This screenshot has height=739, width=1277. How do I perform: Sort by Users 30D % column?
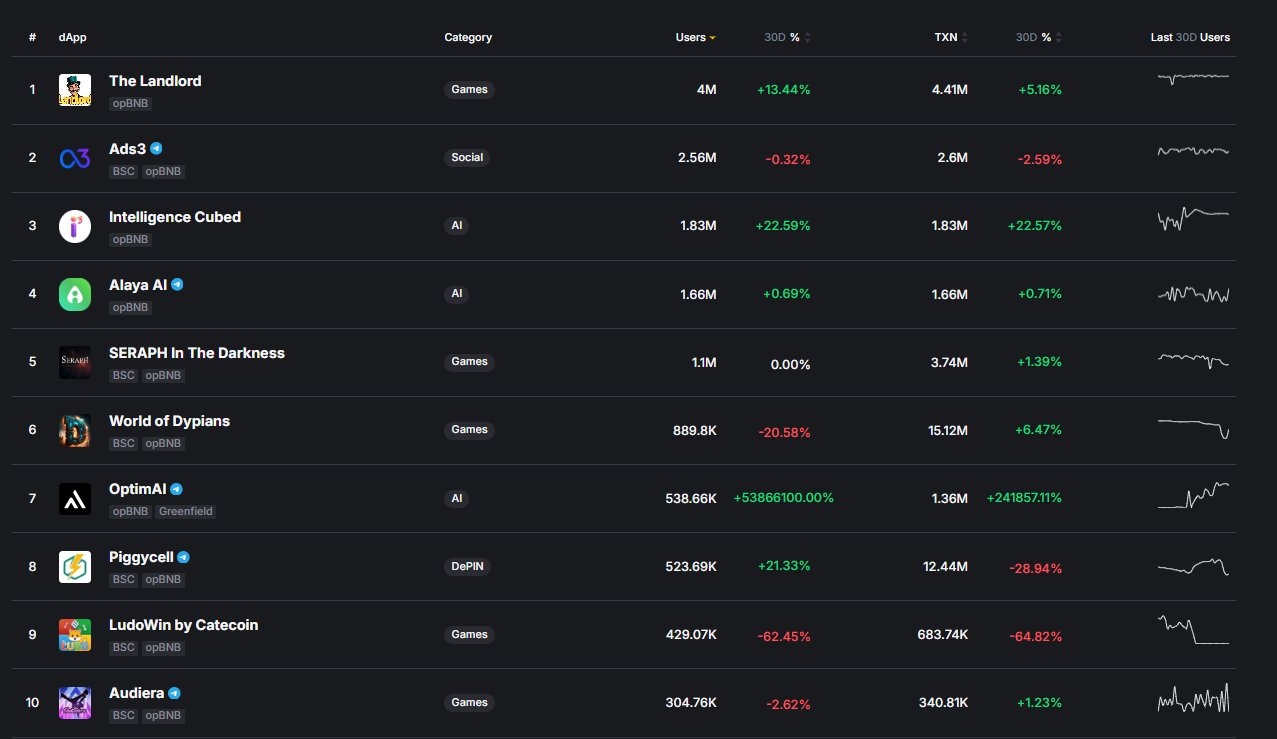click(787, 37)
